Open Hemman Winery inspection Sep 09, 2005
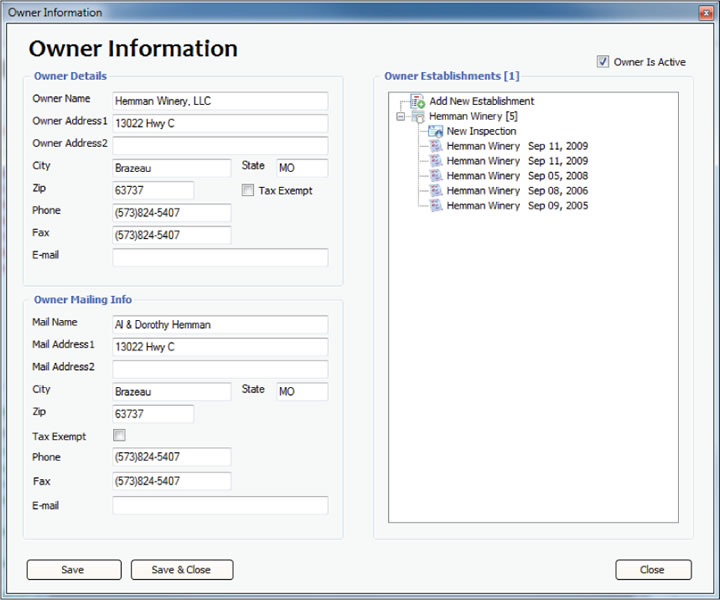The height and width of the screenshot is (600, 720). (x=517, y=206)
